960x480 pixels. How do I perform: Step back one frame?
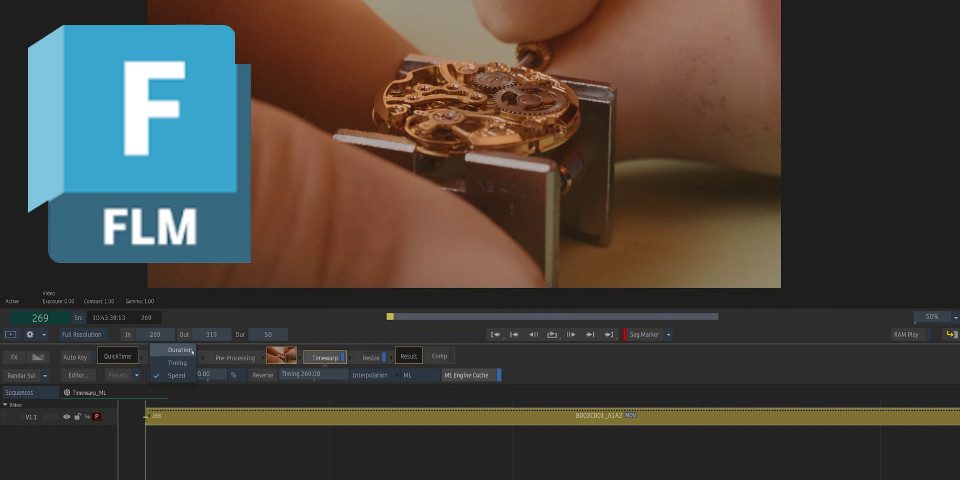tap(533, 335)
